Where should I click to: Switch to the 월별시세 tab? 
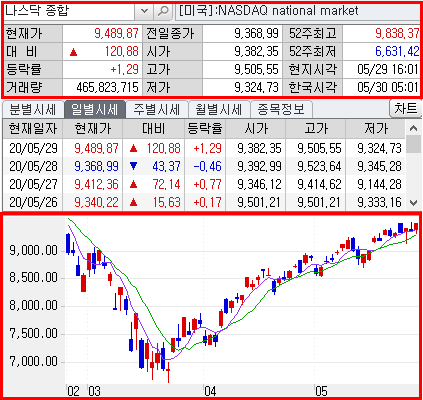[218, 109]
